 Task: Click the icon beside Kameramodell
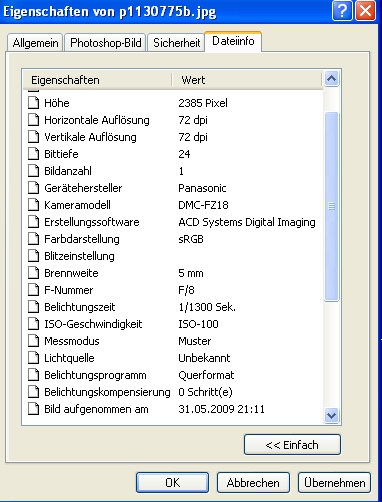[33, 205]
